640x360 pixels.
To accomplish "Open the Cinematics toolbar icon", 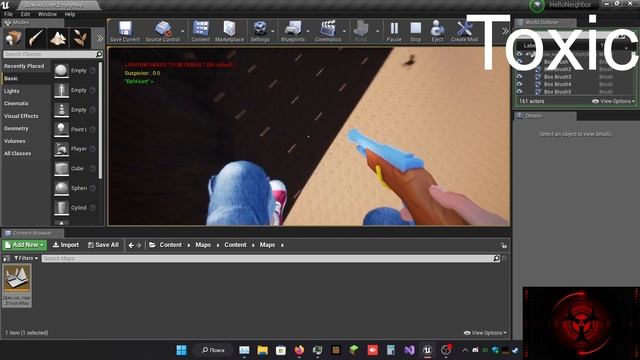I will [x=328, y=31].
